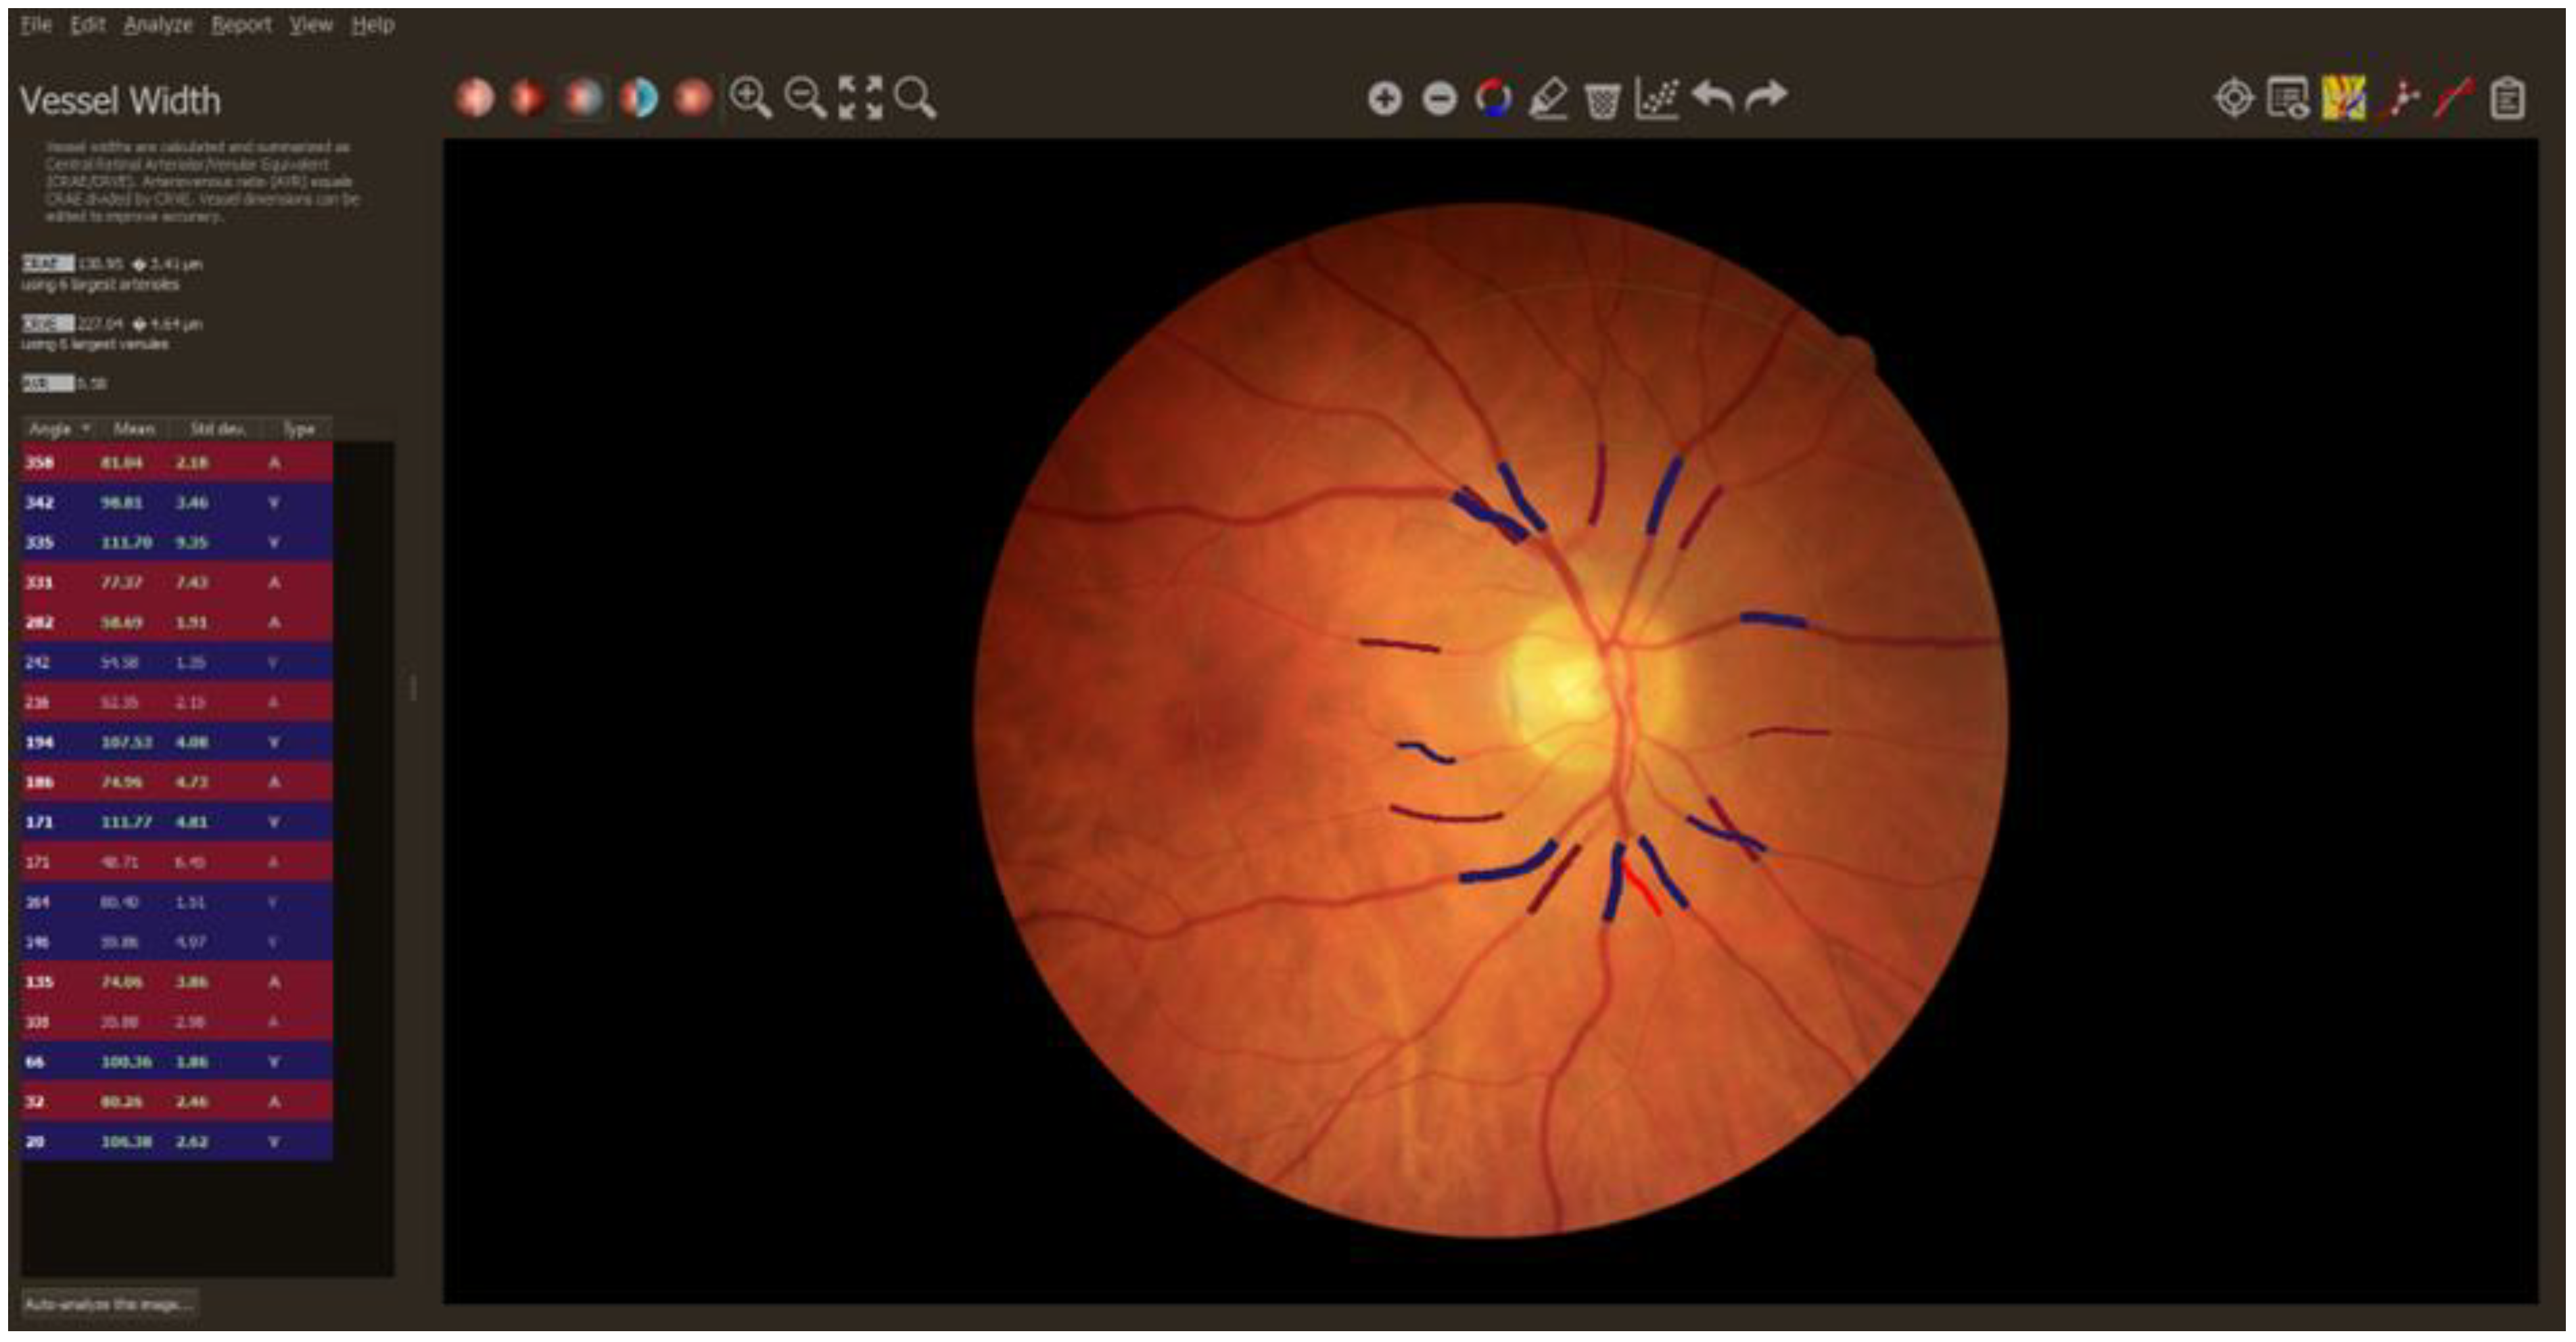This screenshot has width=2576, height=1342.
Task: Toggle the yellow vessel overlay map icon
Action: [x=2343, y=98]
